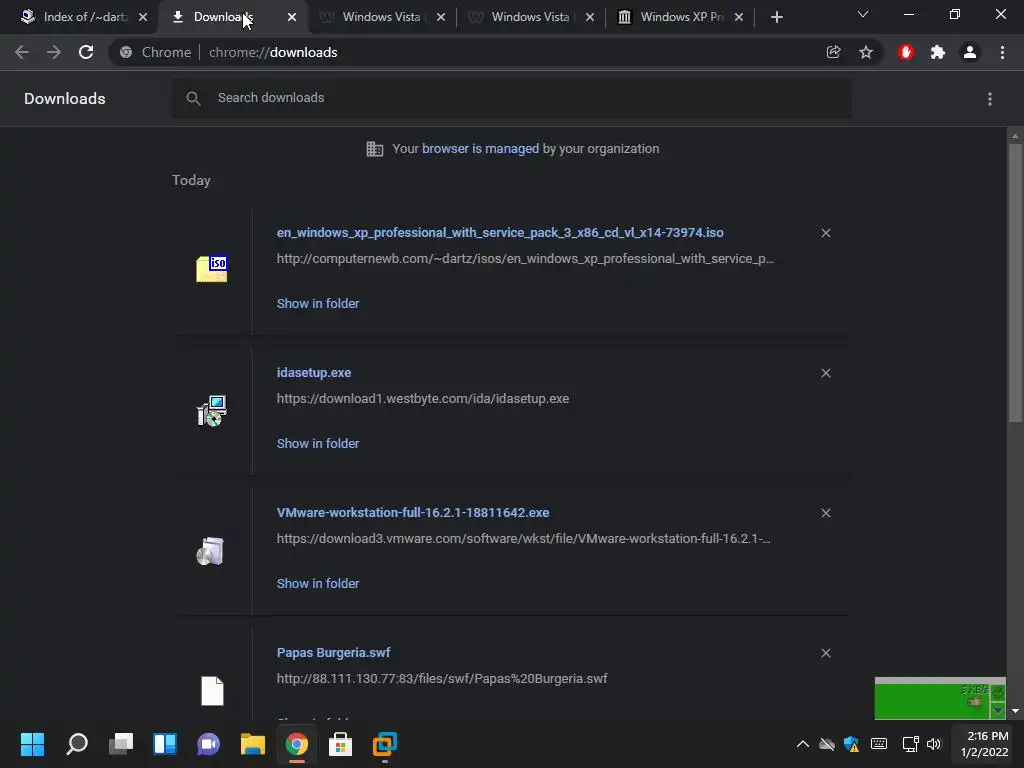Click the 'browser is managed' link

(480, 149)
